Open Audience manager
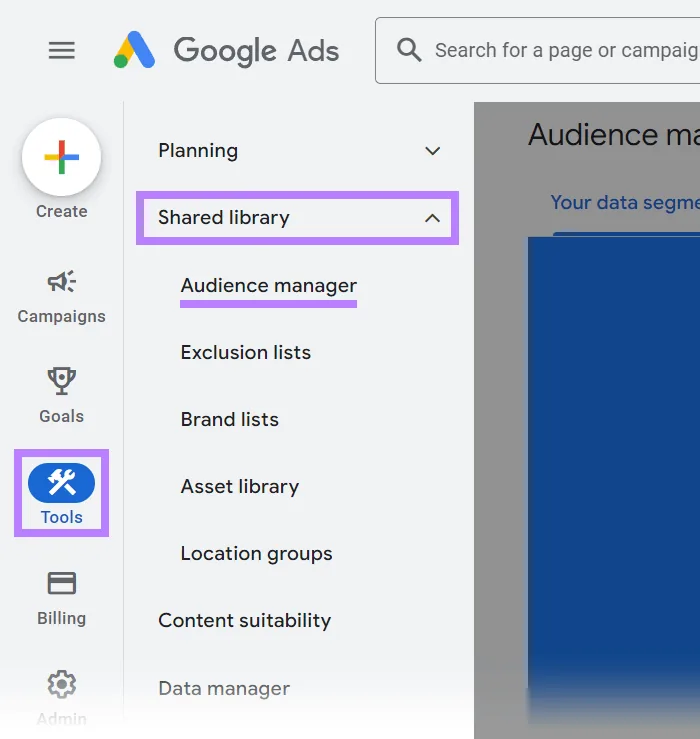Image resolution: width=700 pixels, height=739 pixels. [x=269, y=286]
